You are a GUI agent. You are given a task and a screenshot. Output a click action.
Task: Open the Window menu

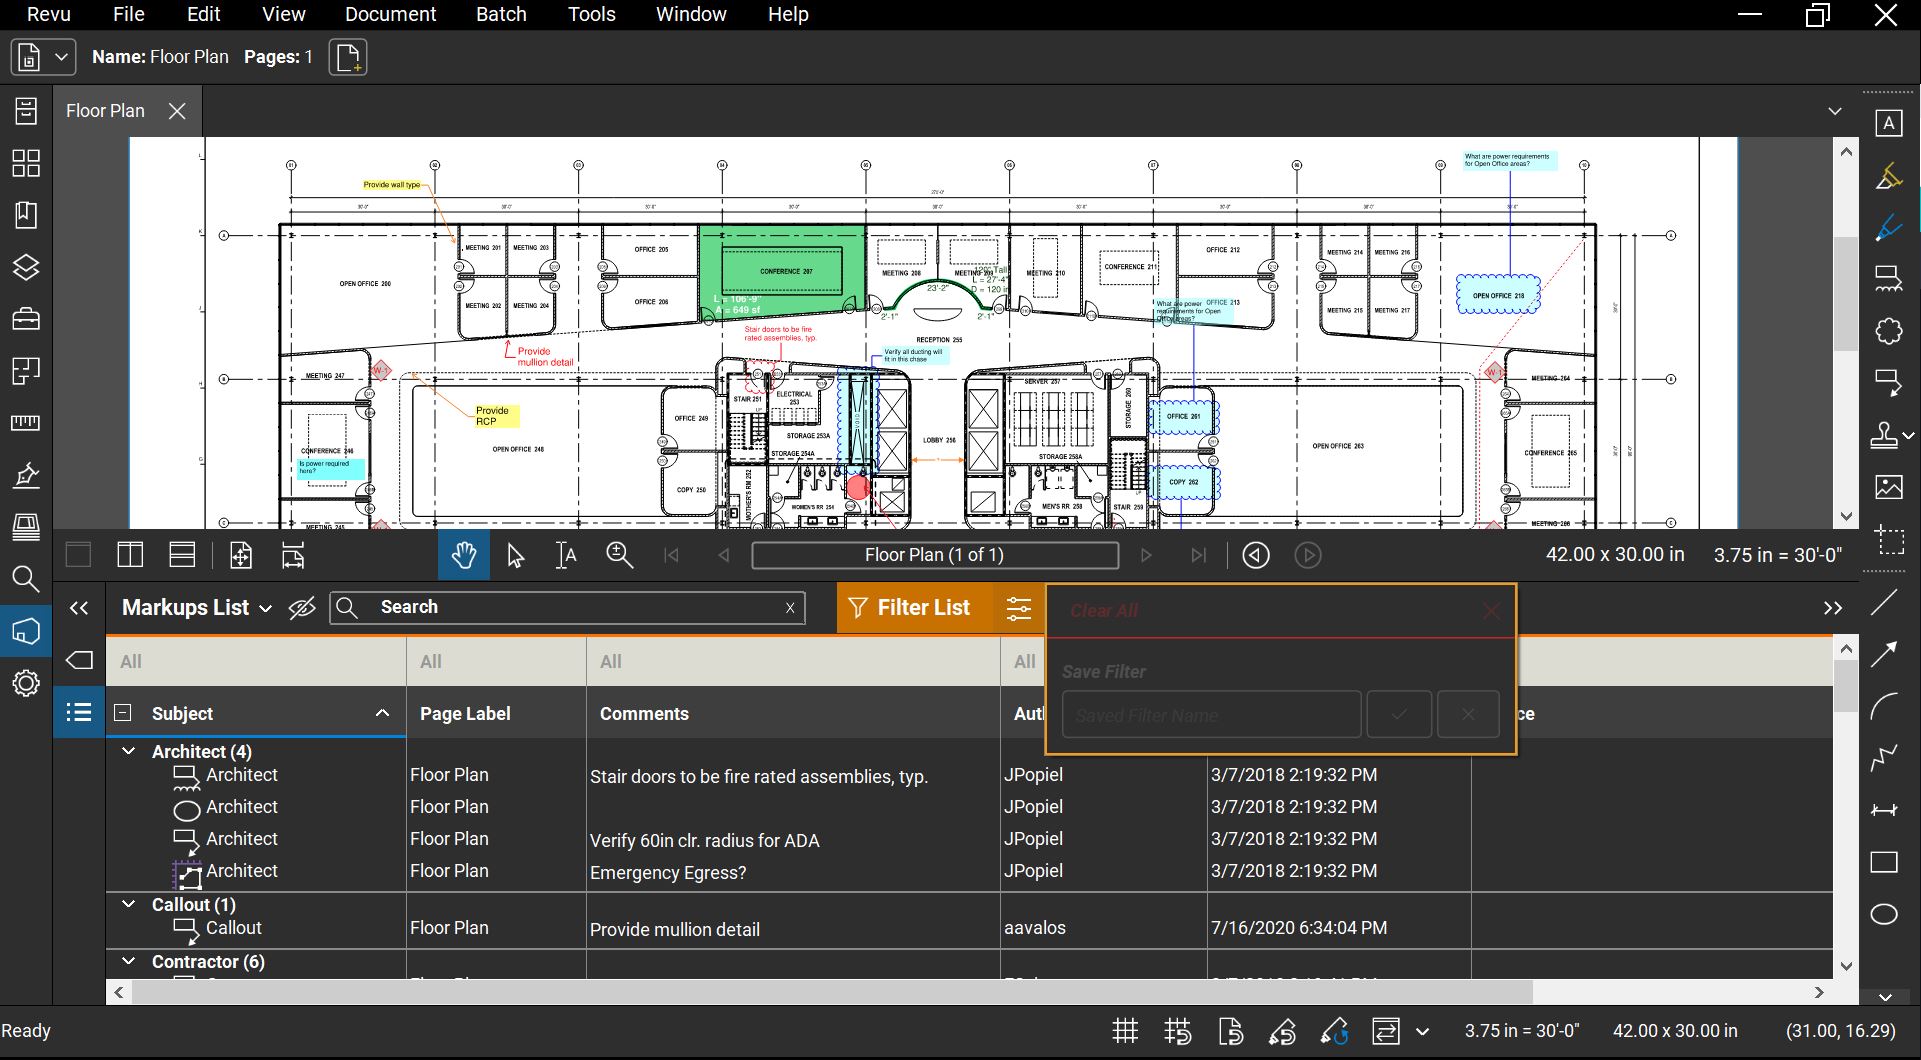[690, 14]
